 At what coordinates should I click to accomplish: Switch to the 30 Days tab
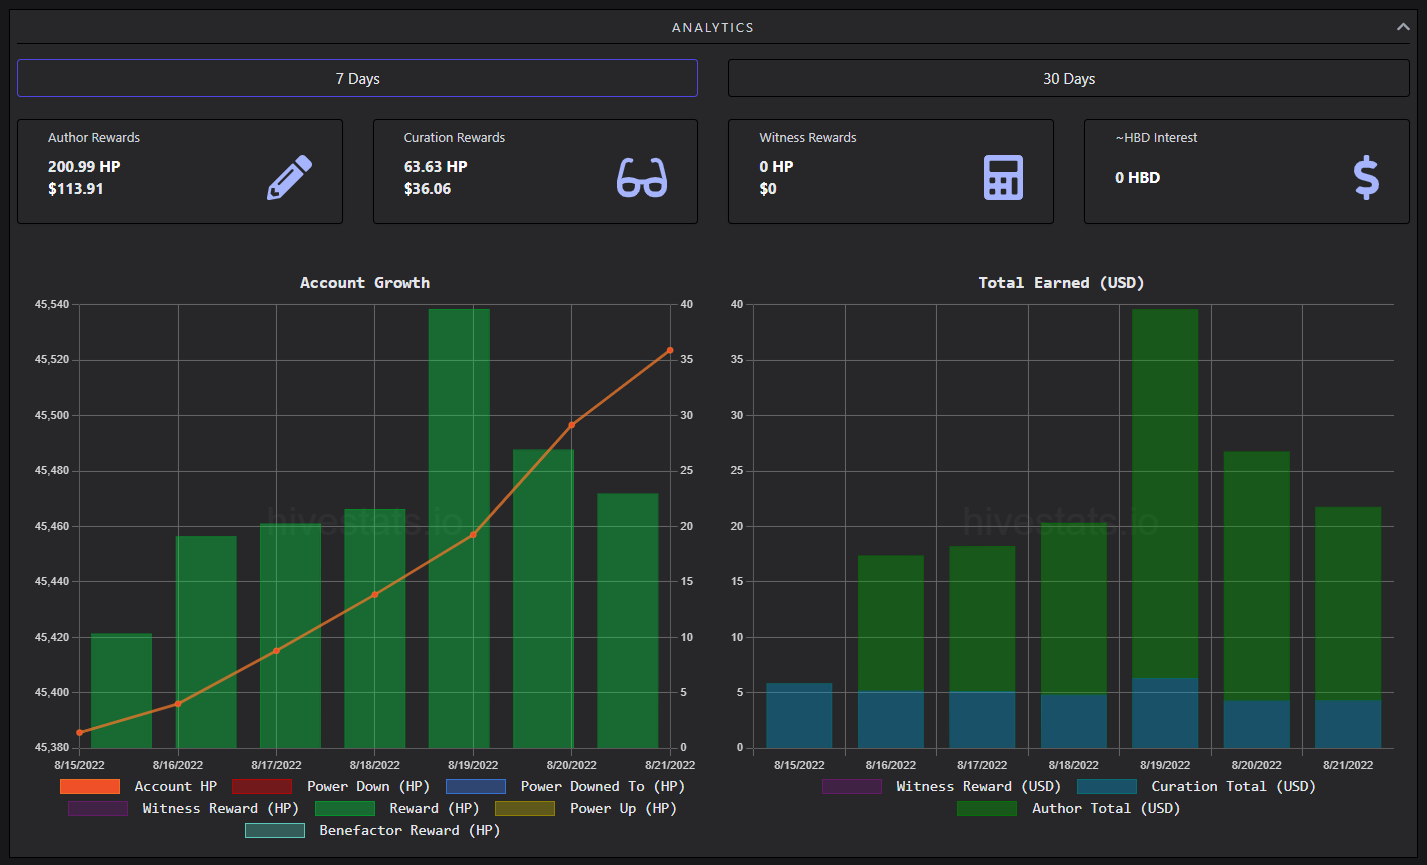coord(1069,78)
